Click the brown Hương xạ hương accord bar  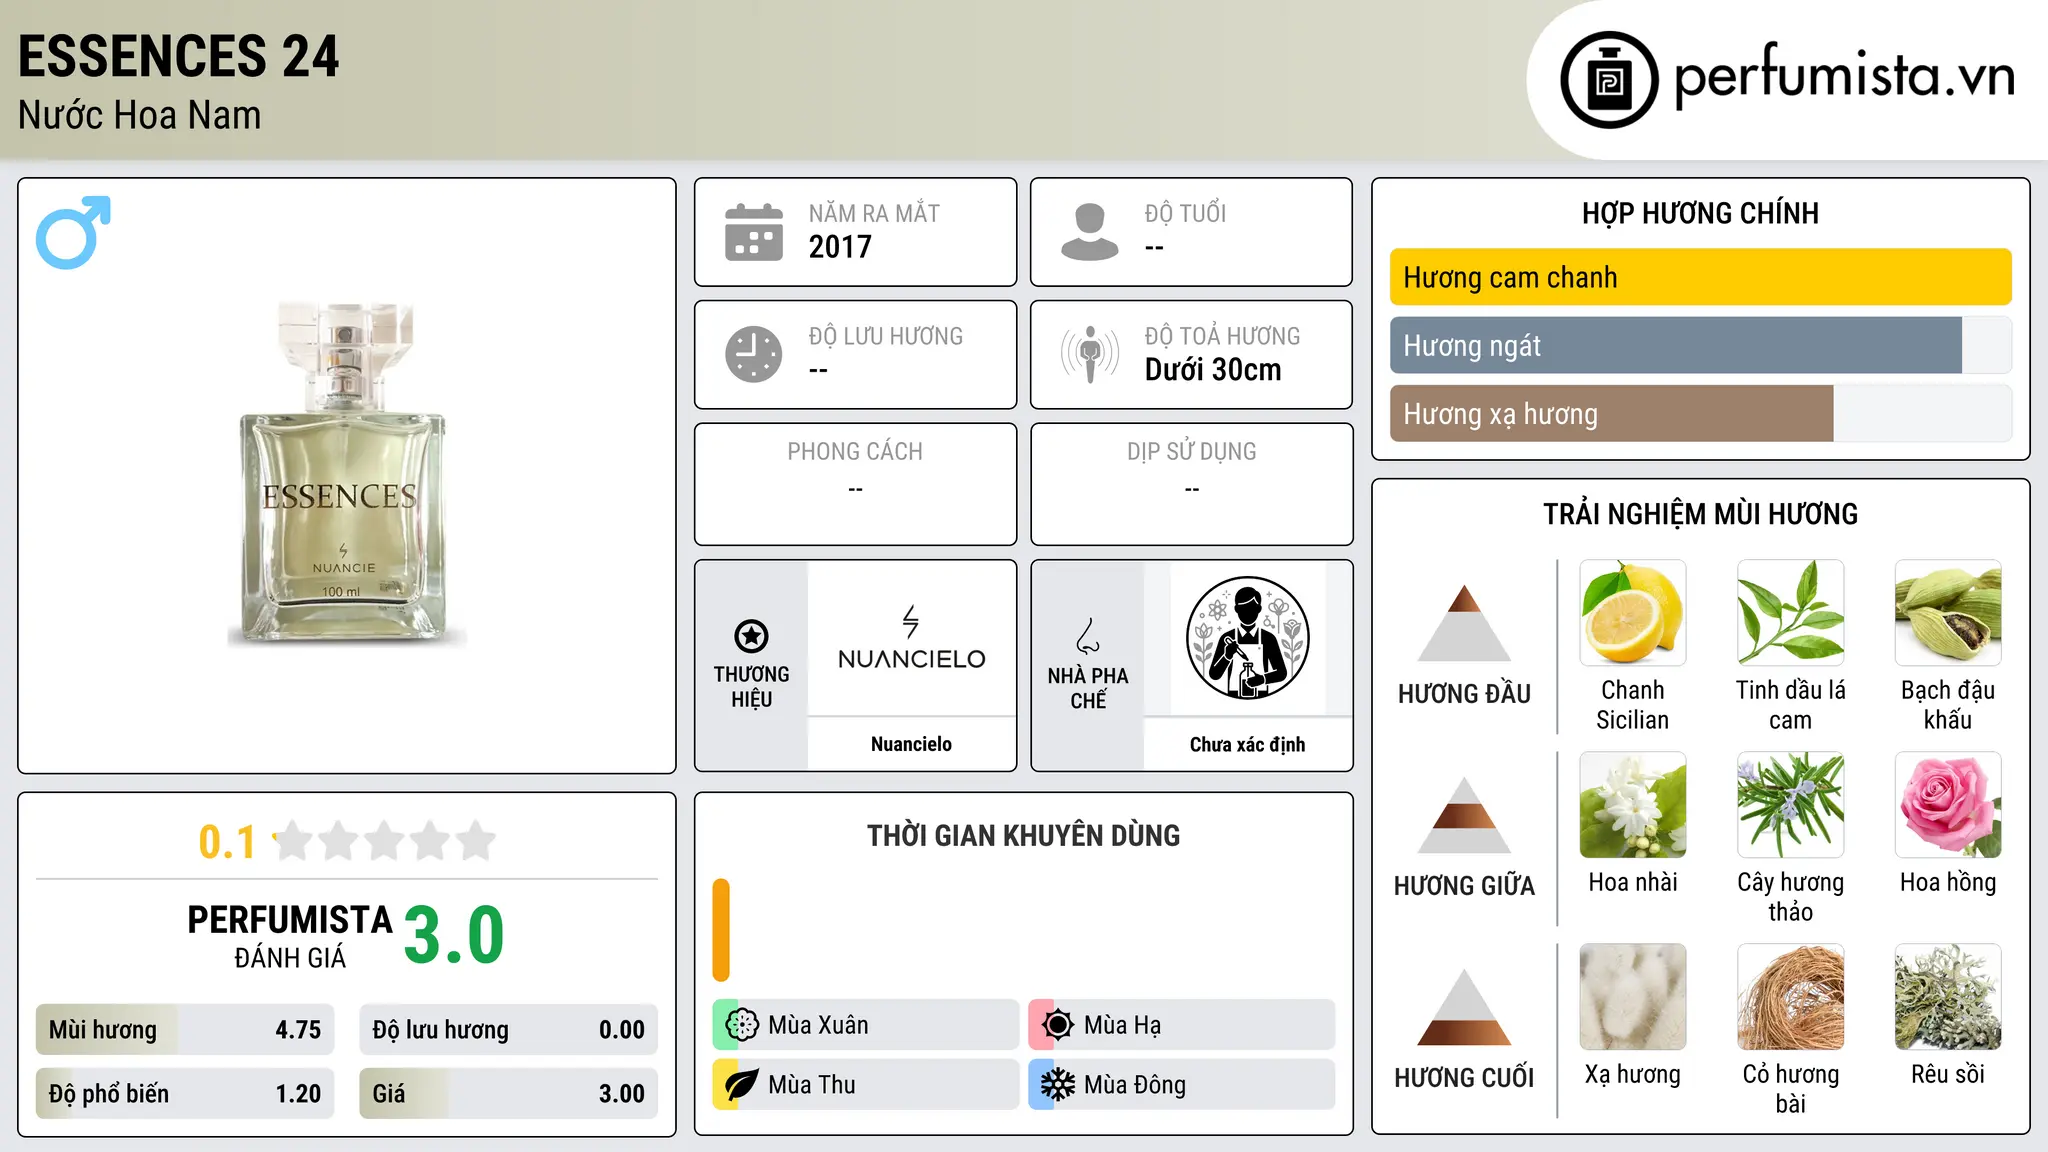pos(1612,414)
